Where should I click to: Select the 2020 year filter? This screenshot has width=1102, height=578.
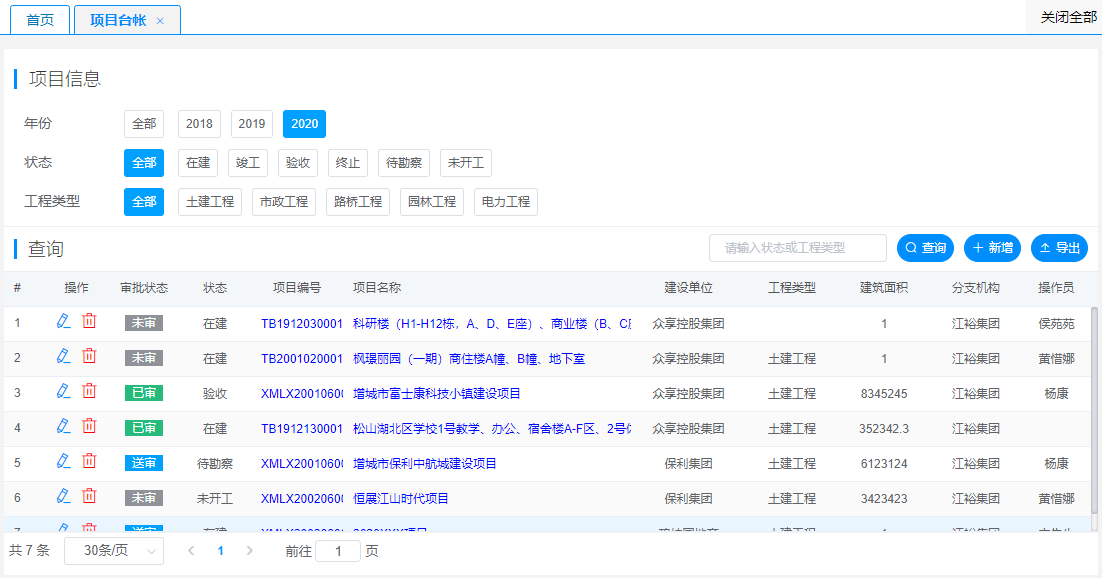(304, 124)
